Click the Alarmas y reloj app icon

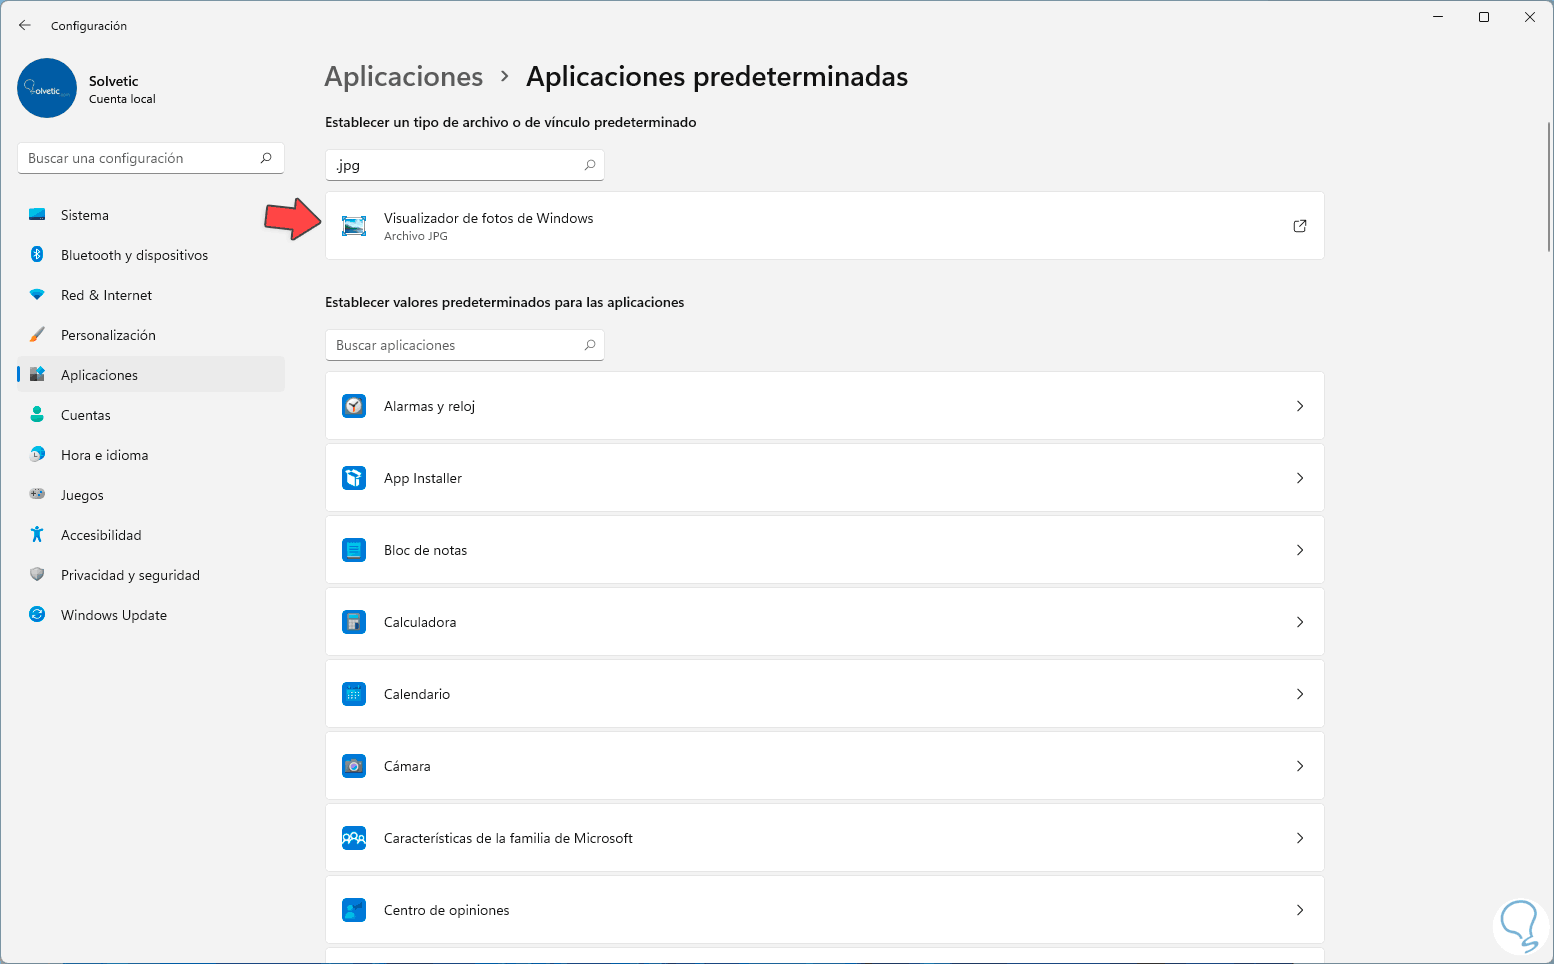point(354,406)
